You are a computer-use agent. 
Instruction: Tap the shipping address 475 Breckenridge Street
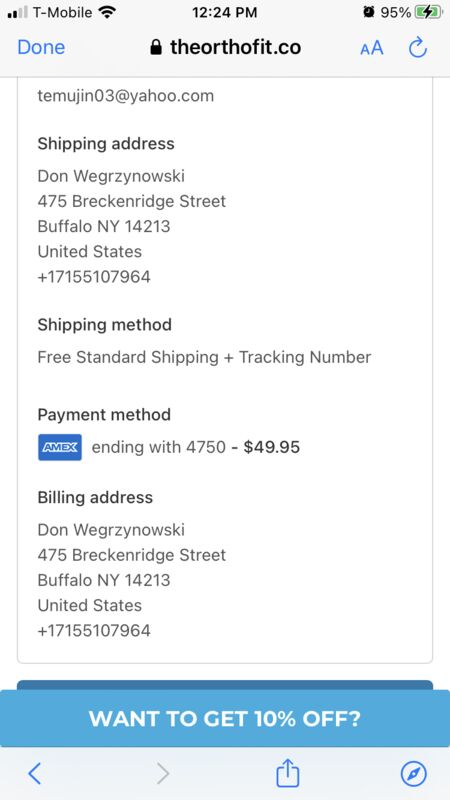coord(132,201)
